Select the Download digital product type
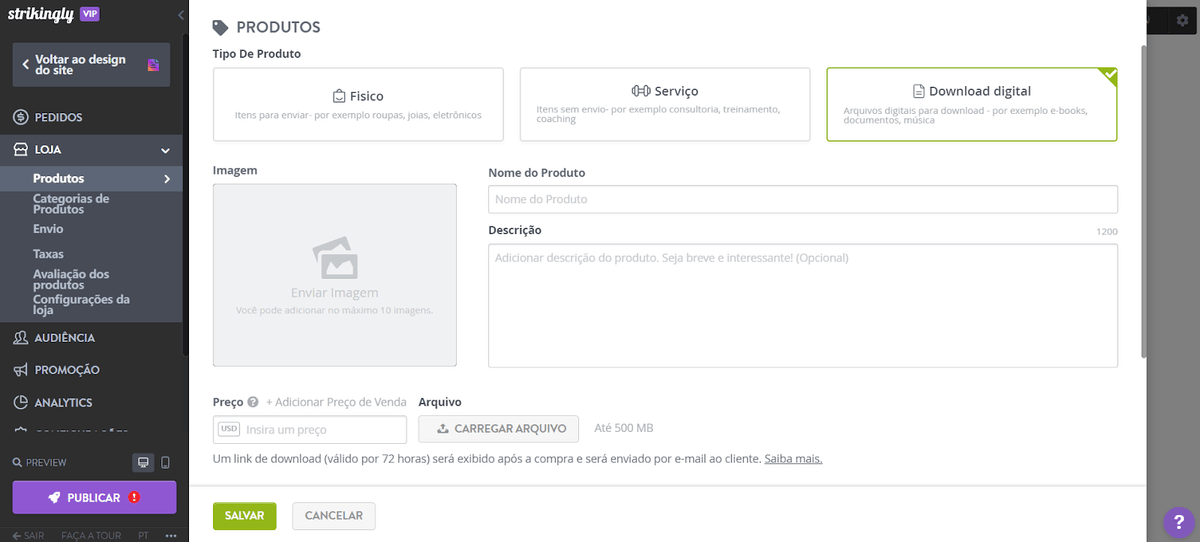Screen dimensions: 1200x542 972,105
